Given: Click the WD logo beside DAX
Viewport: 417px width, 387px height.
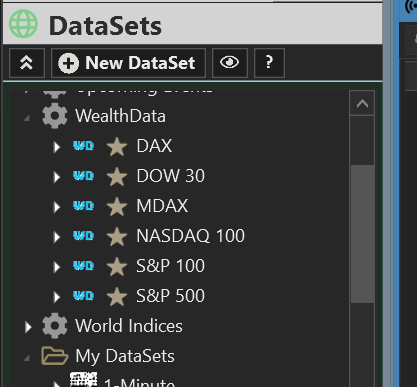Looking at the screenshot, I should 83,146.
